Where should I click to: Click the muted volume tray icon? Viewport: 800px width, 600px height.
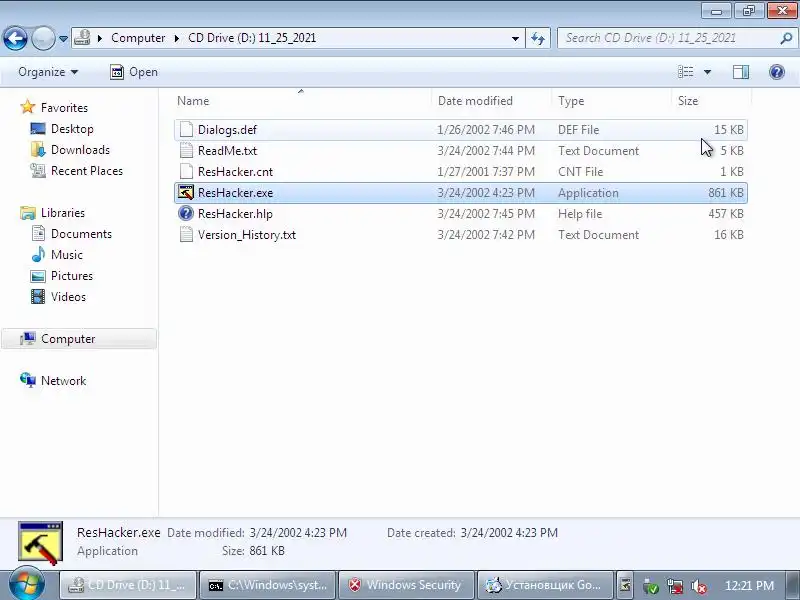[698, 586]
